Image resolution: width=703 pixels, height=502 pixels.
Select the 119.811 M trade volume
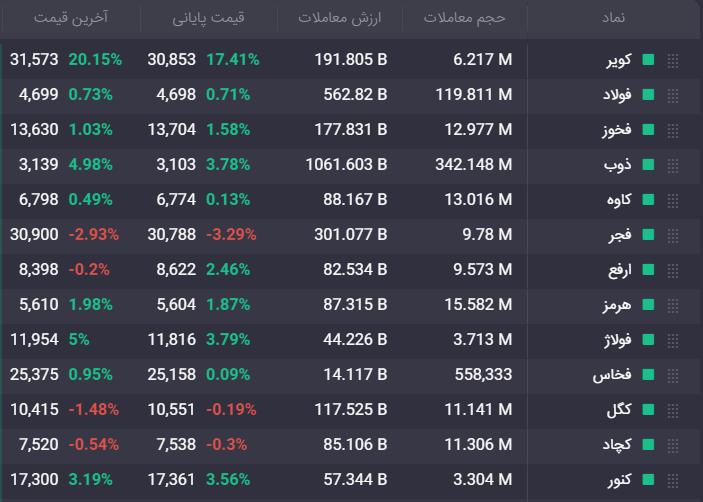tap(473, 95)
